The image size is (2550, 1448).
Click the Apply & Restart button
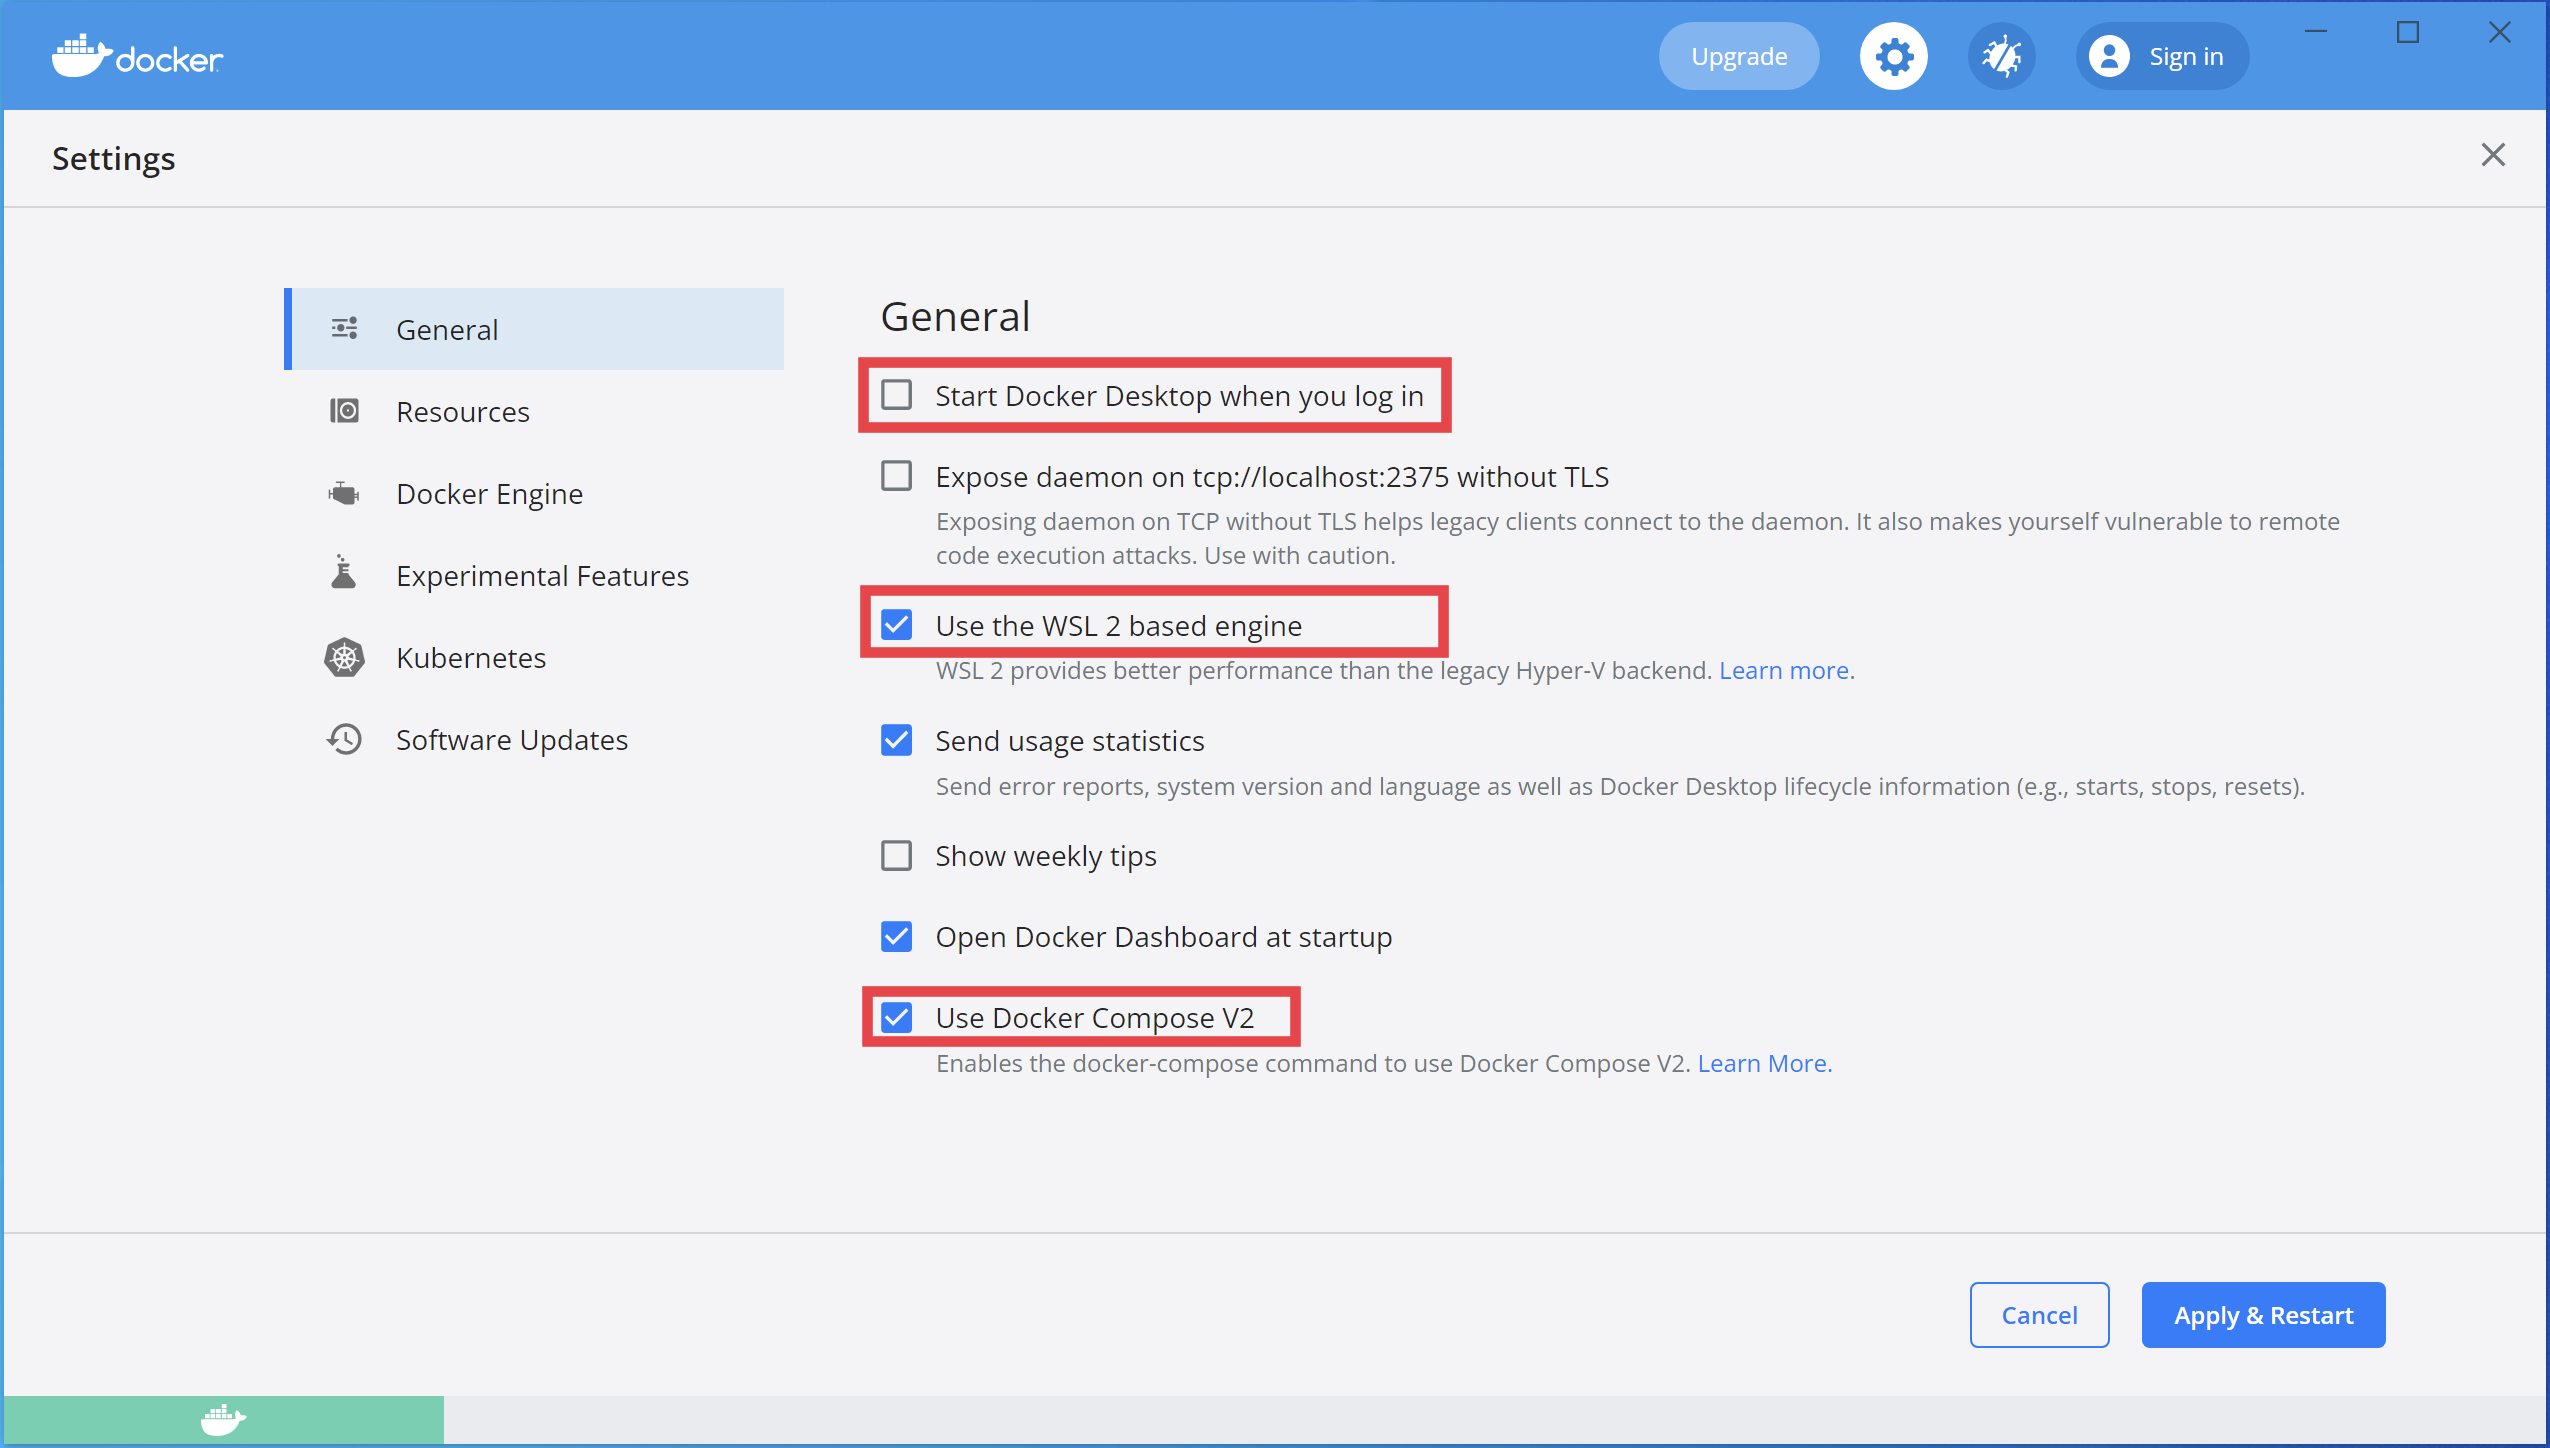[x=2262, y=1315]
